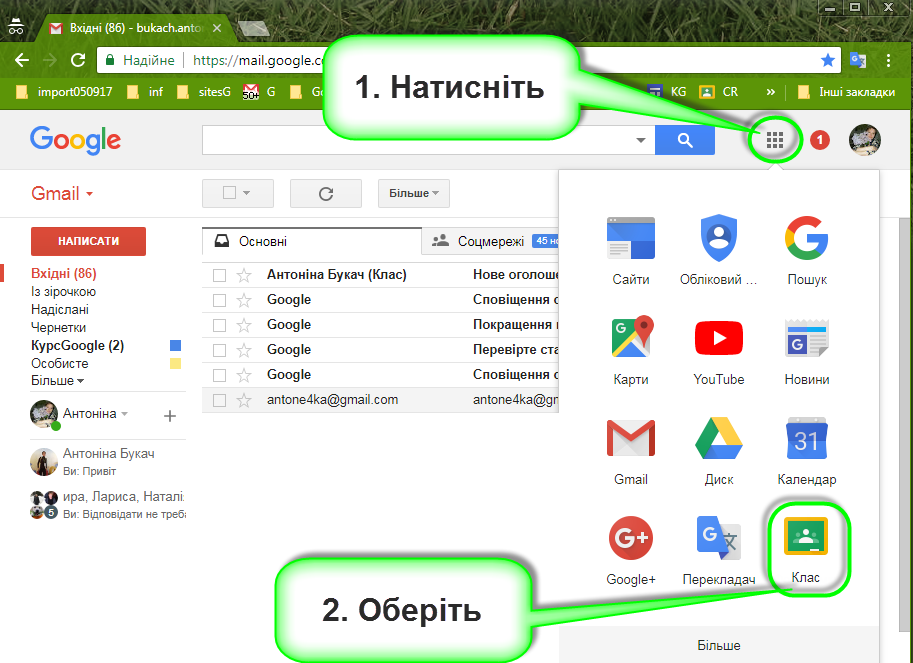Open Календар (Calendar) app
913x663 pixels.
coord(806,451)
